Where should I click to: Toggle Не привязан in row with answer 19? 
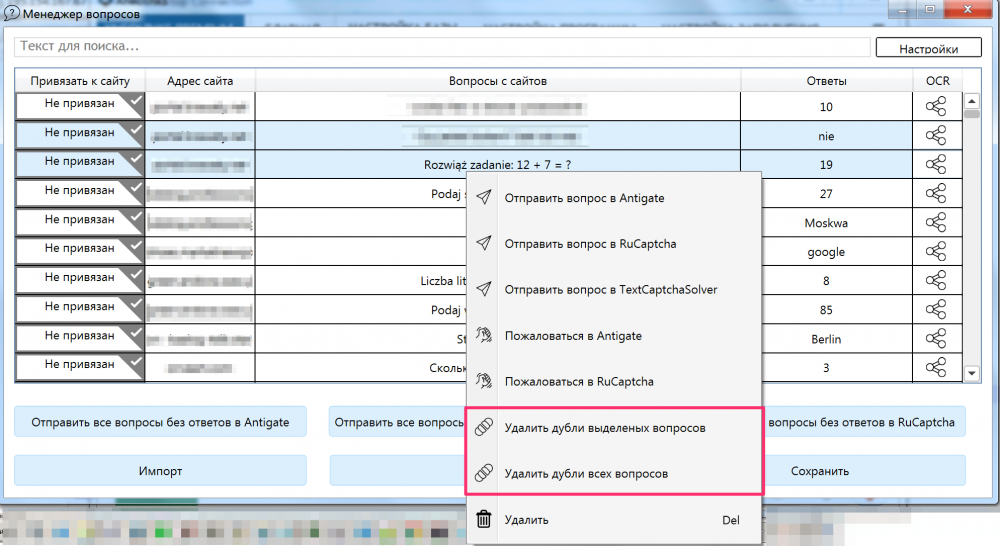pos(79,164)
